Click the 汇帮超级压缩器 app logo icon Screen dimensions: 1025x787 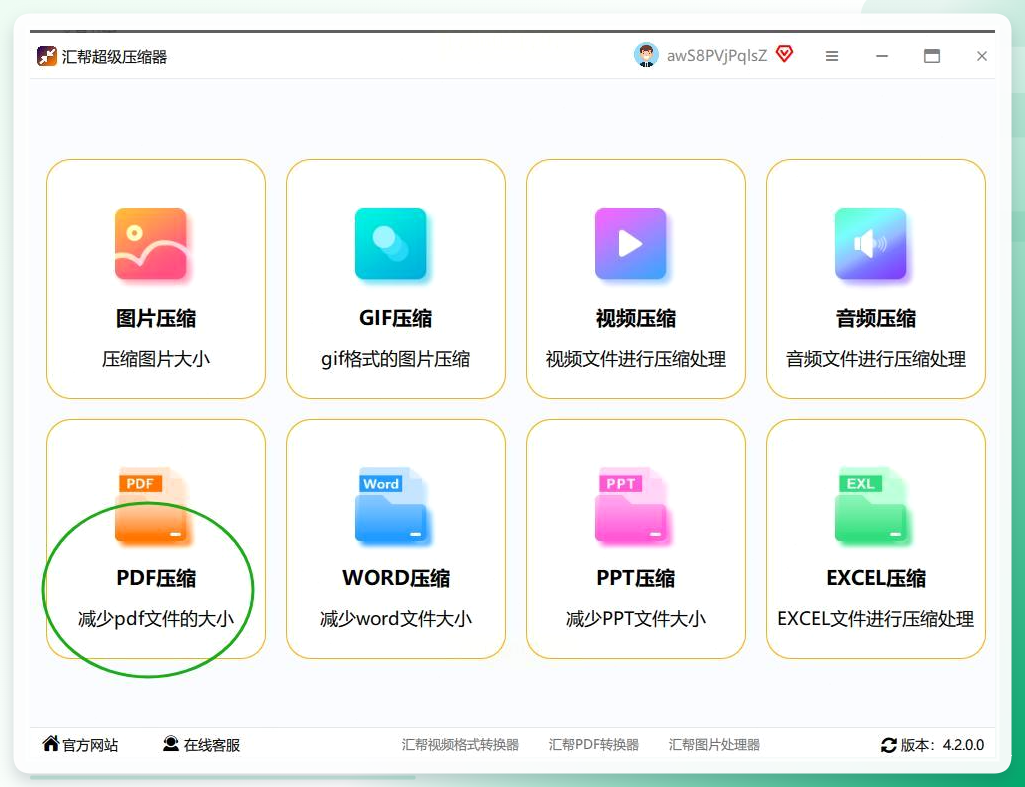click(46, 56)
